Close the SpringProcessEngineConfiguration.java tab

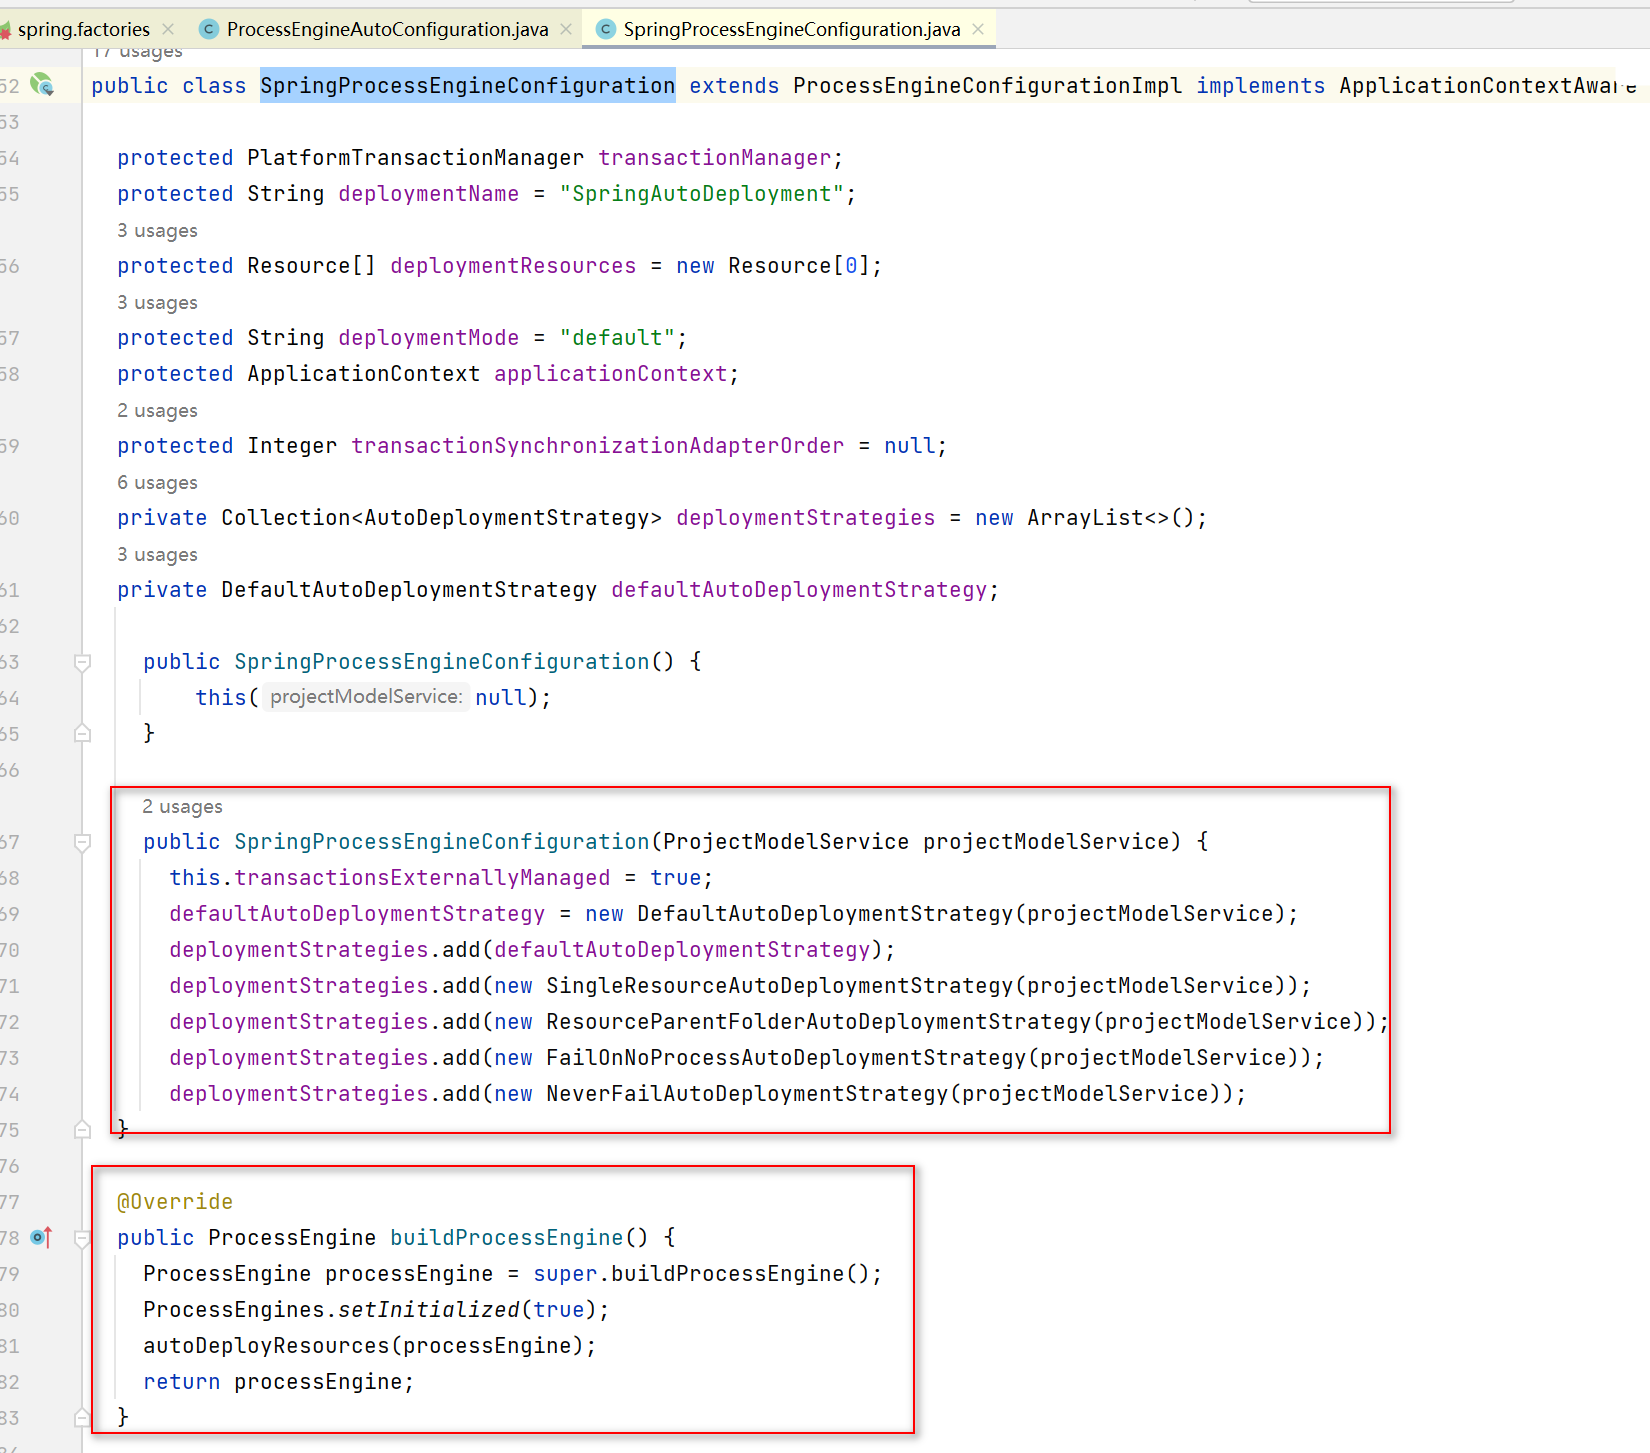point(978,29)
